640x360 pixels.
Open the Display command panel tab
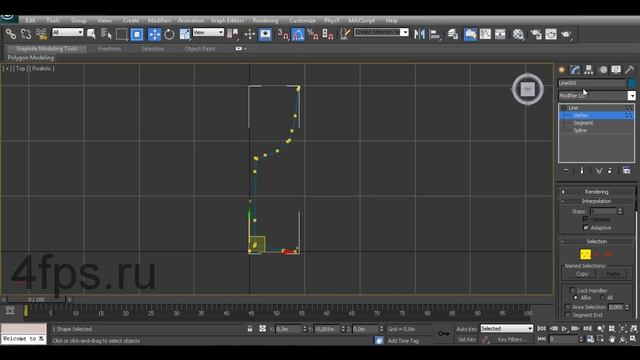click(x=616, y=70)
